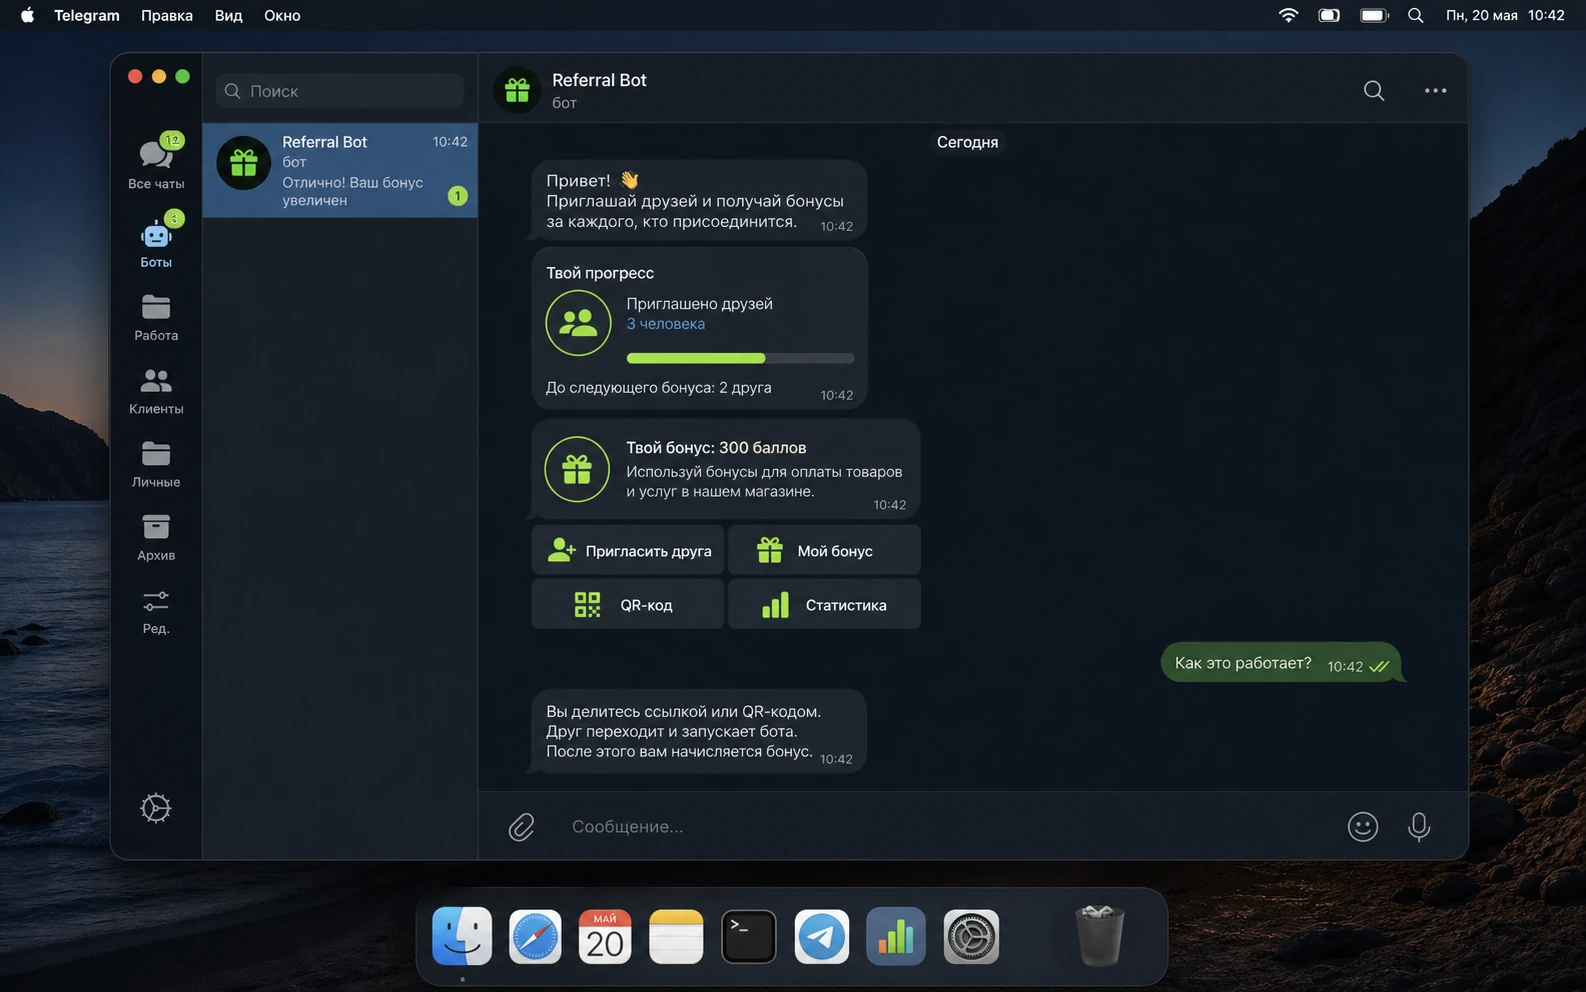Click the friends icon in progress card

point(578,322)
